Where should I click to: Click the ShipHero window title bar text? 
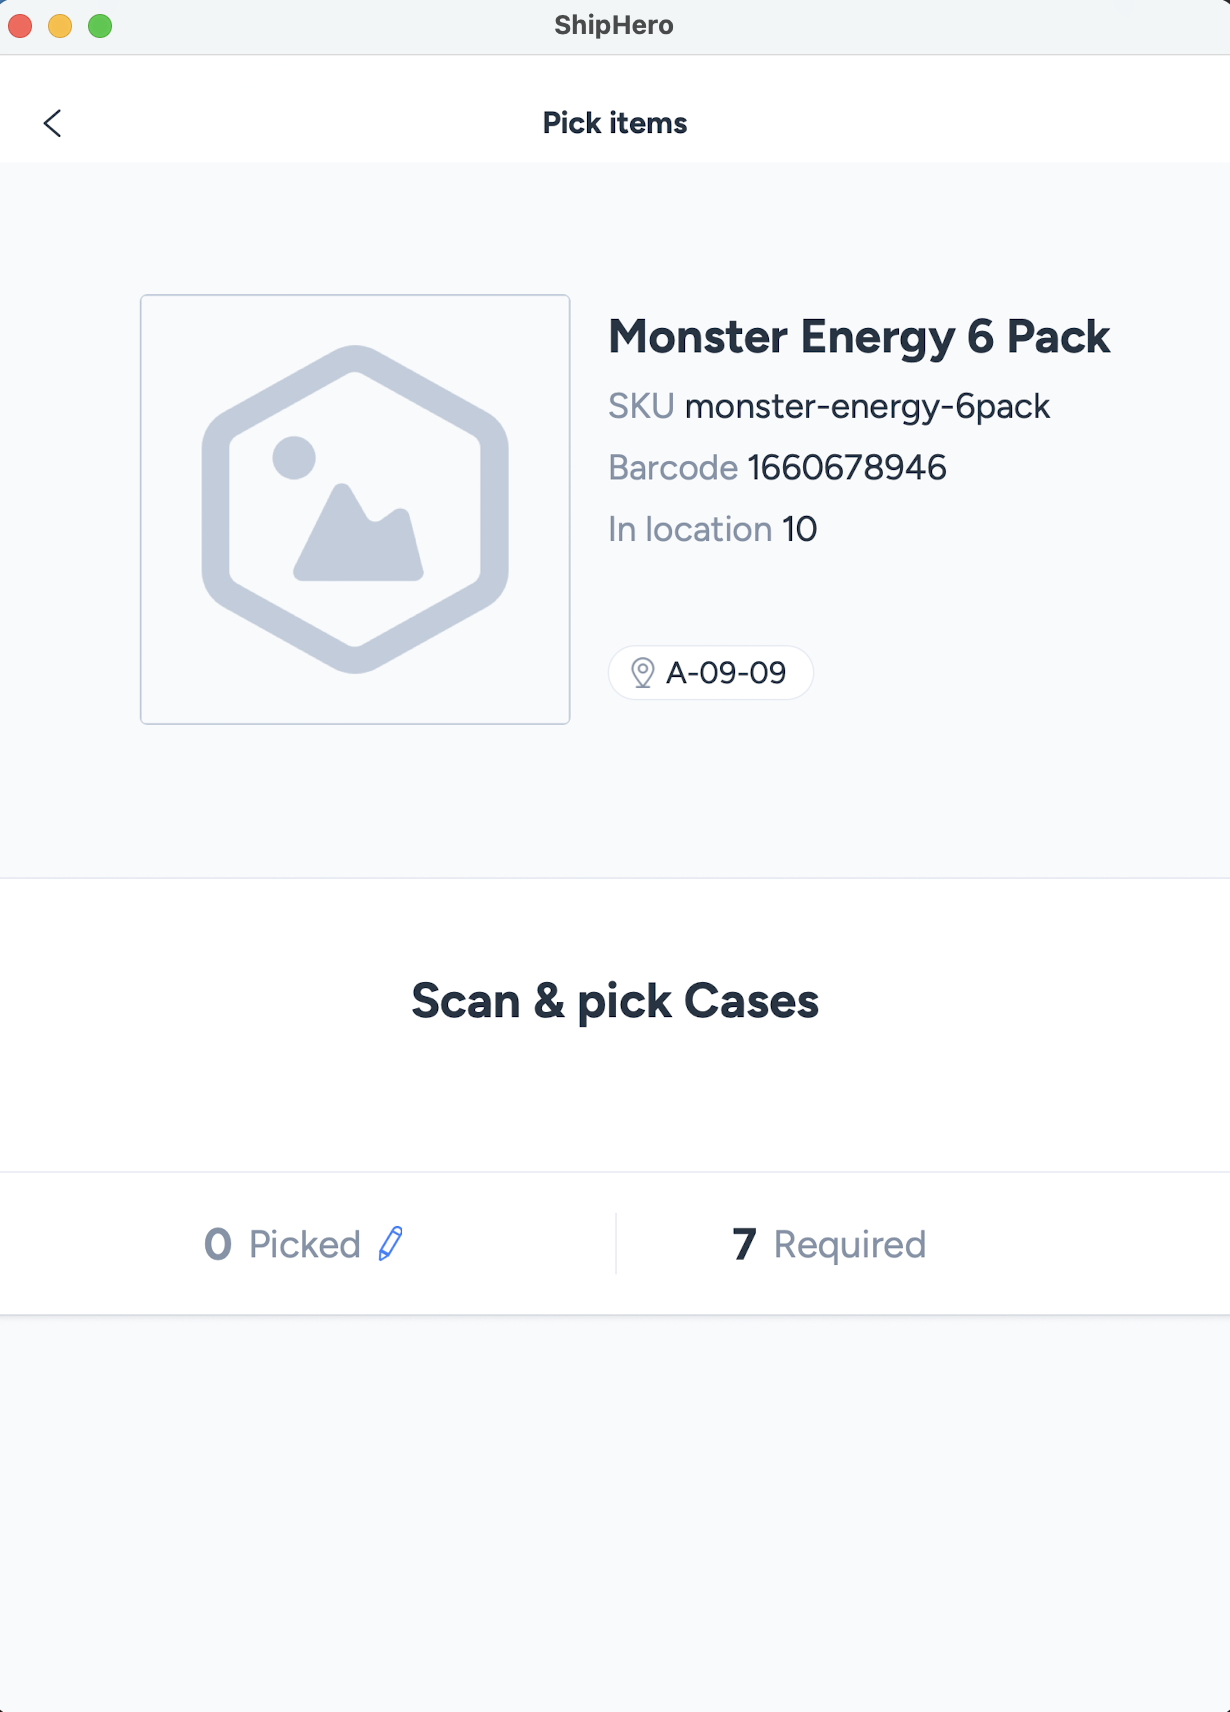click(614, 26)
